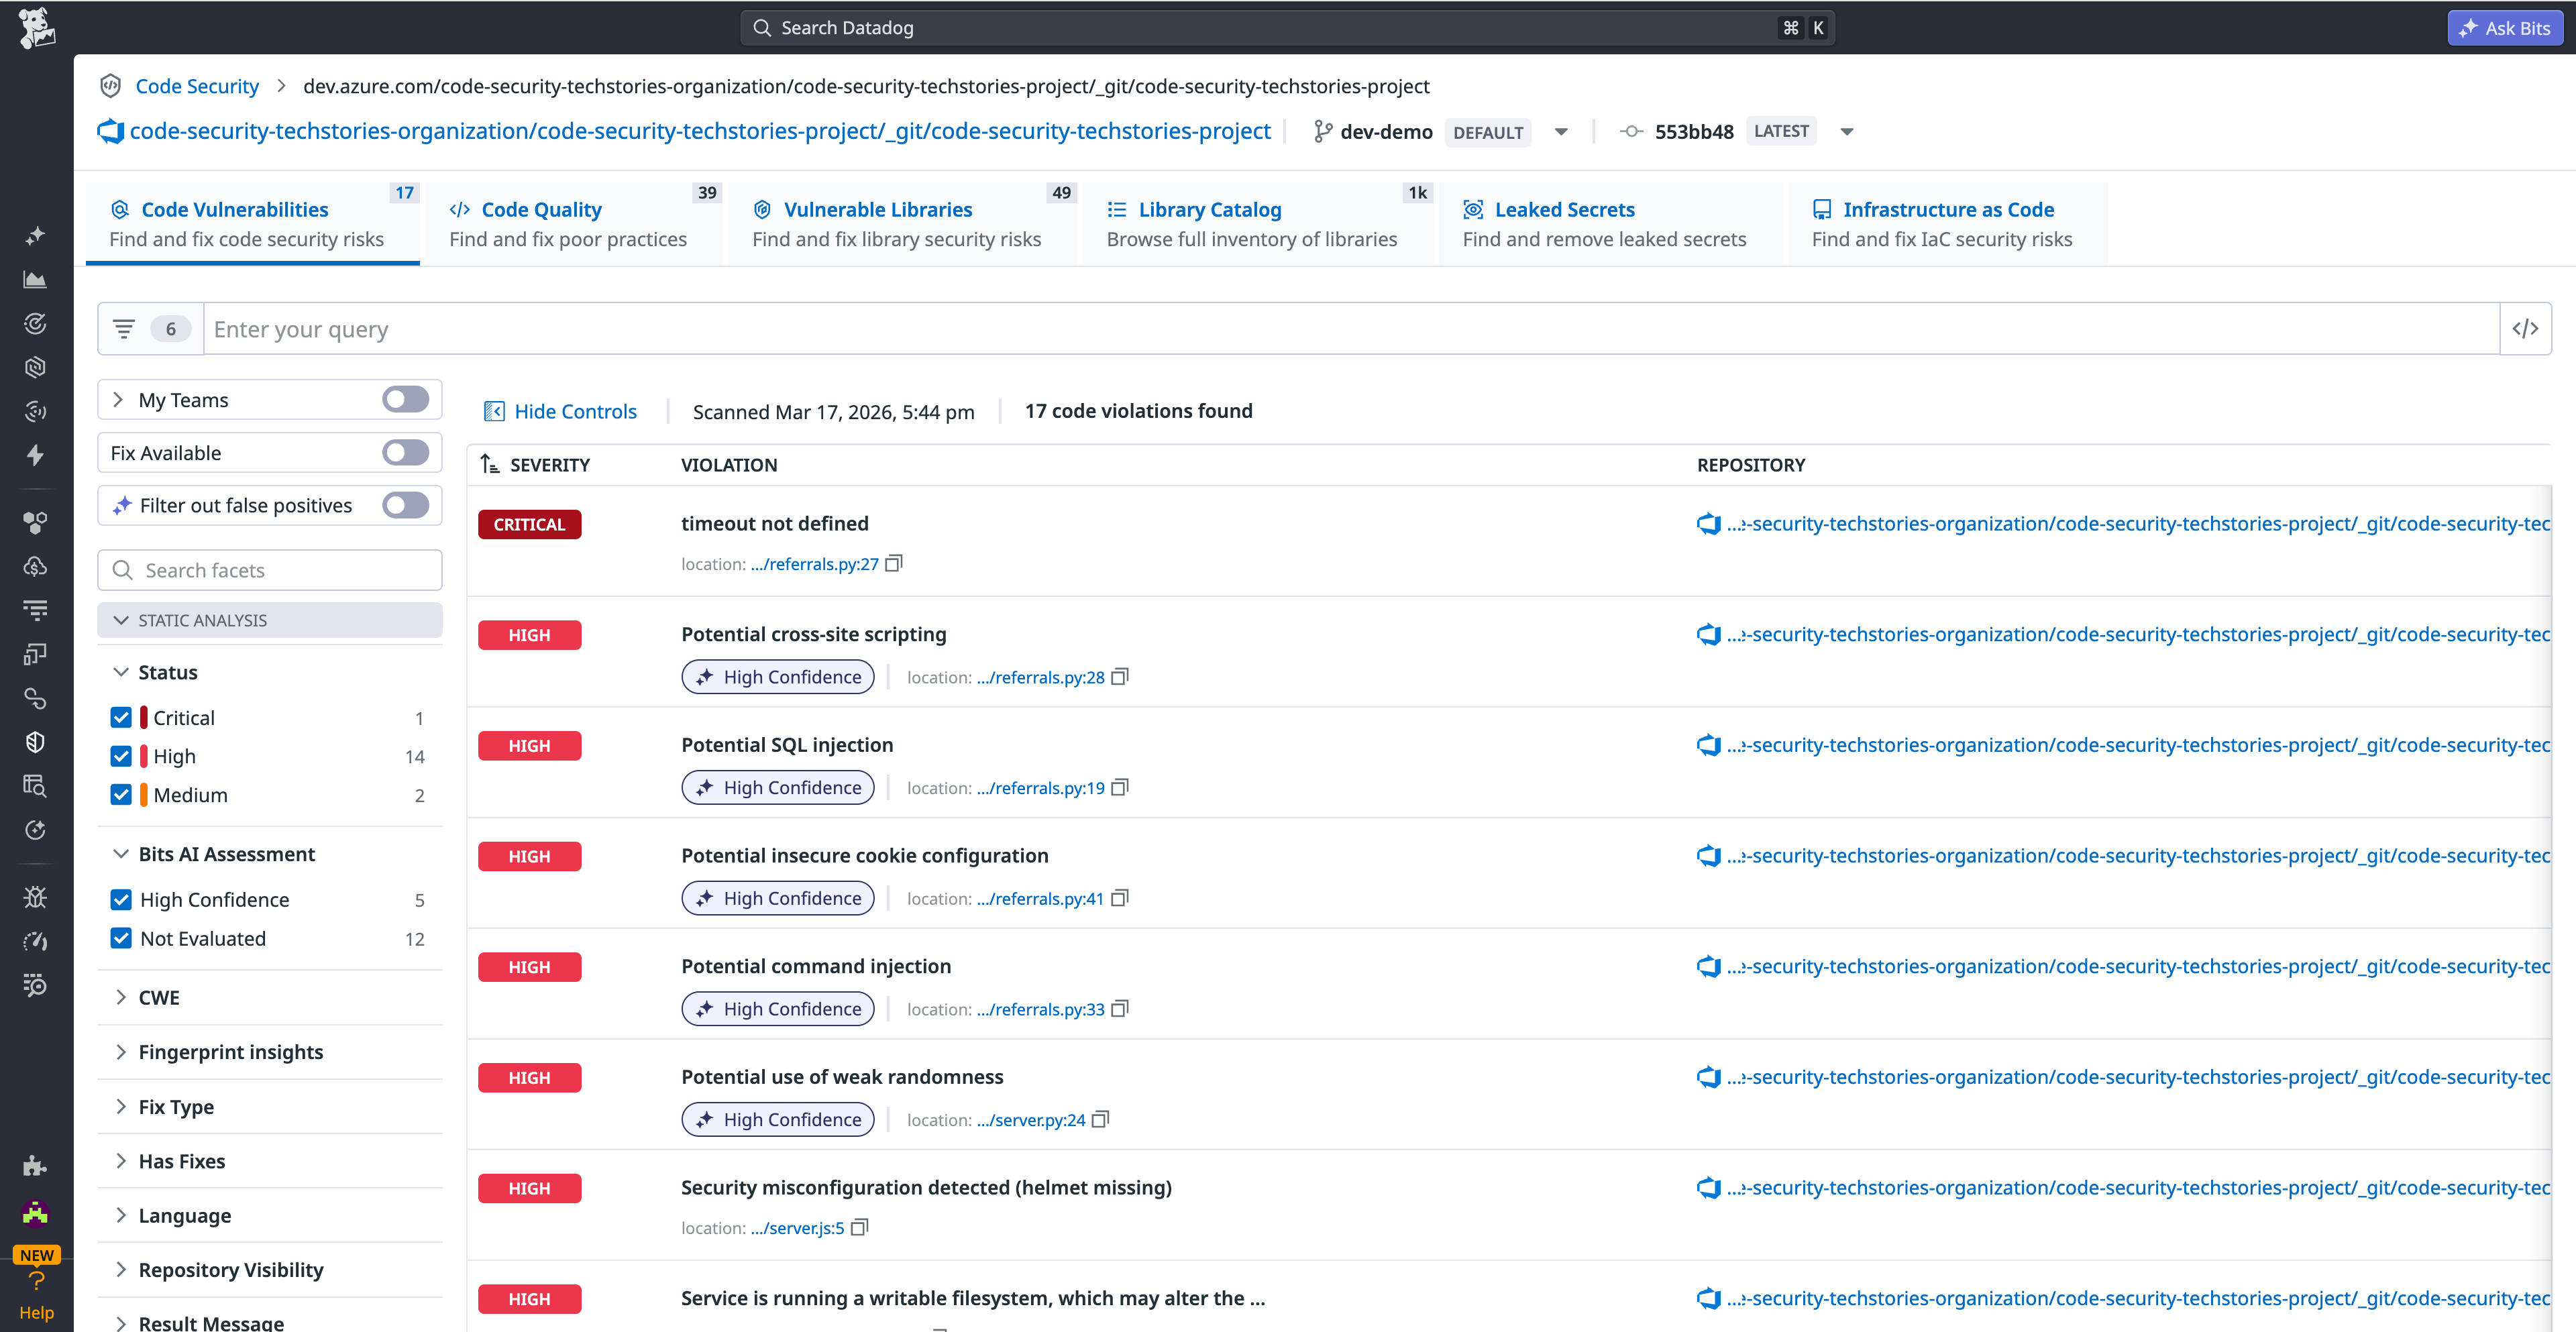Enable the Fix Available toggle
2576x1332 pixels.
point(405,452)
